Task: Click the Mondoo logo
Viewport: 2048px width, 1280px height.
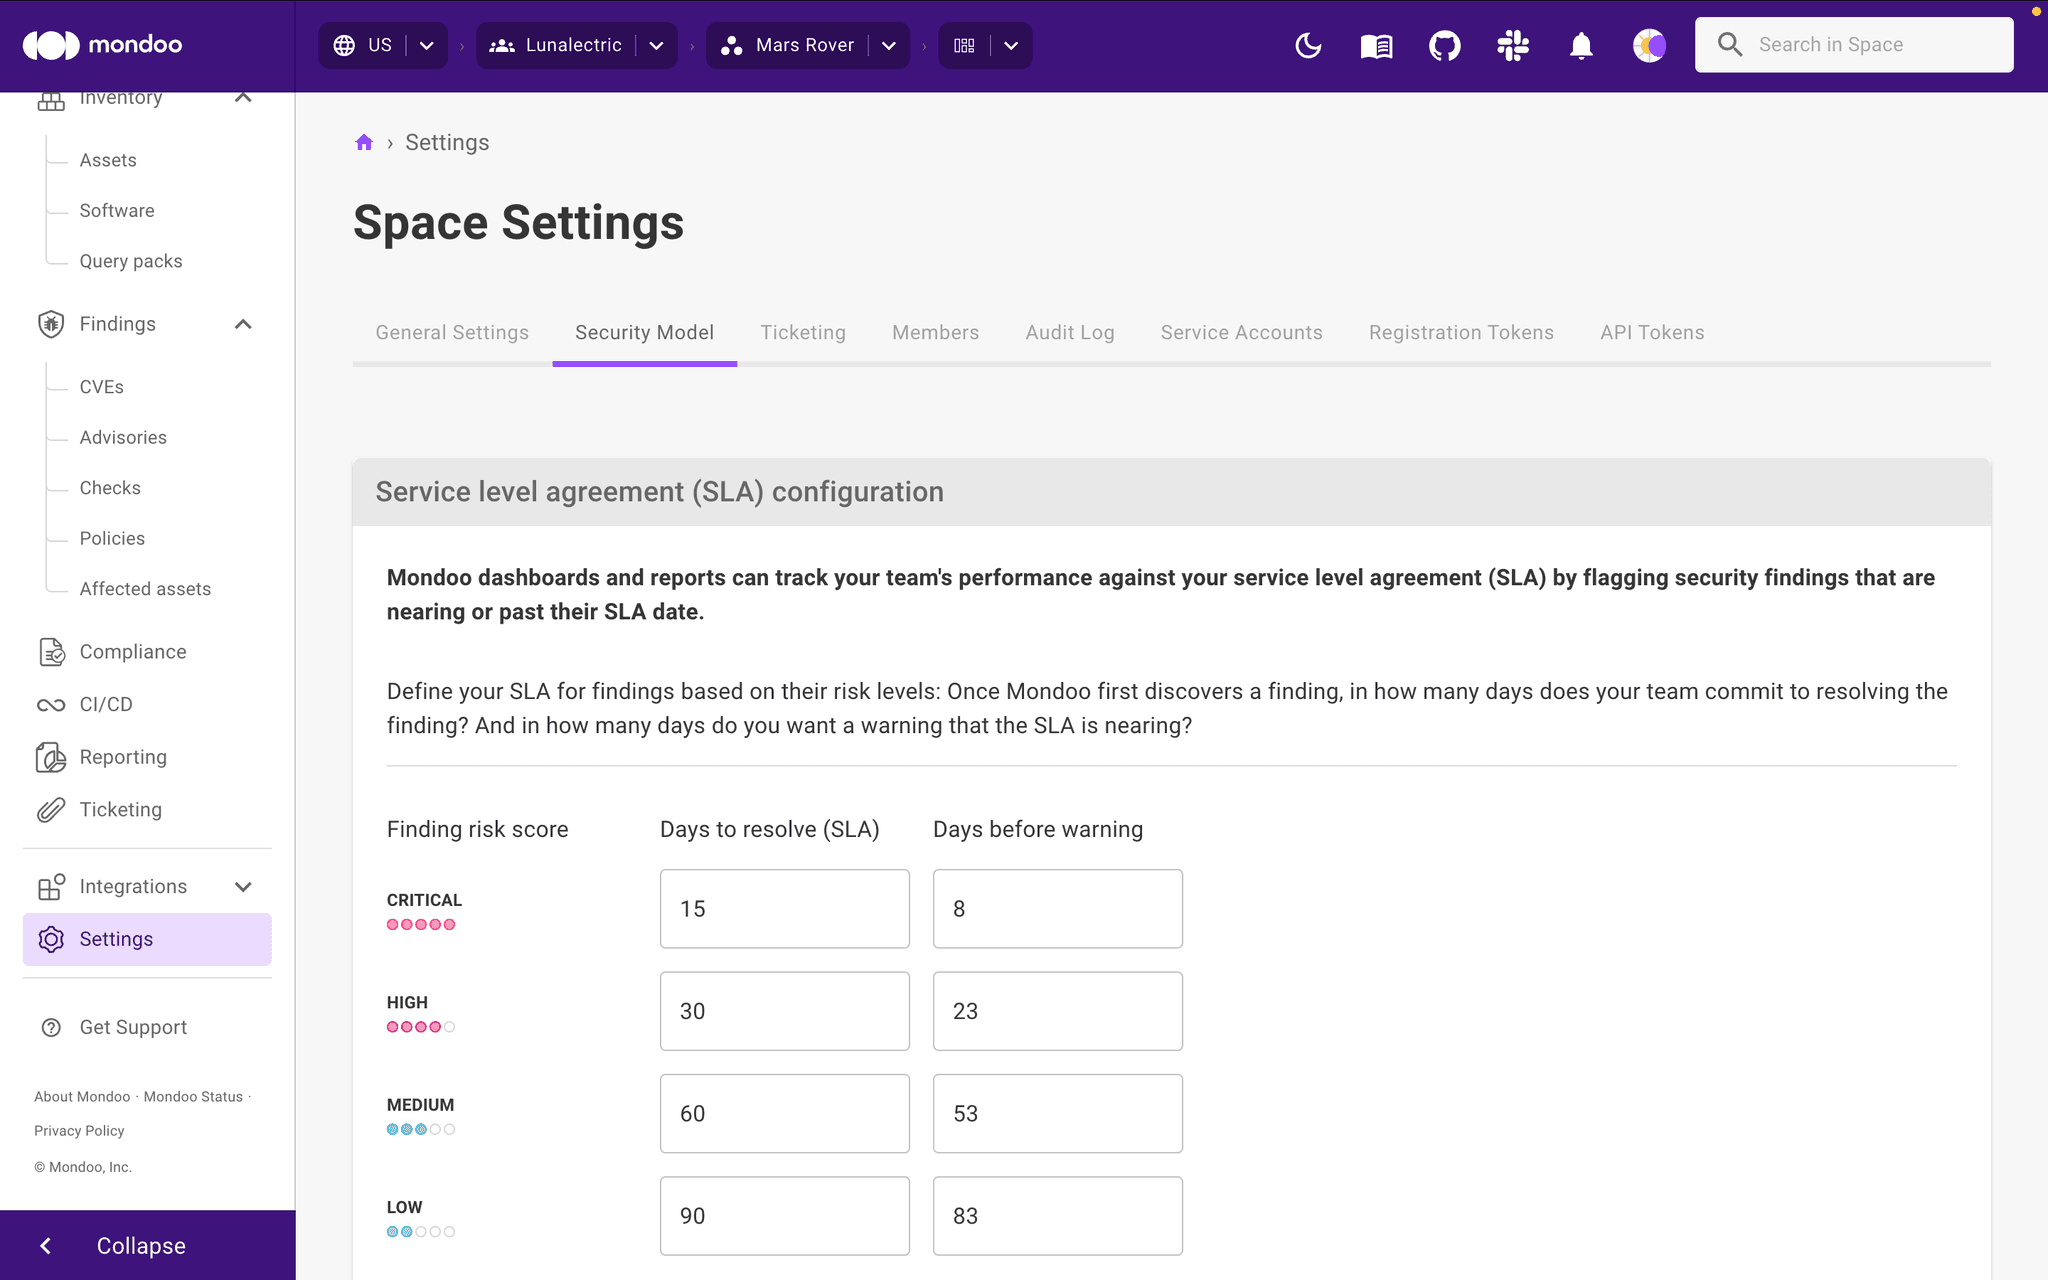Action: point(100,45)
